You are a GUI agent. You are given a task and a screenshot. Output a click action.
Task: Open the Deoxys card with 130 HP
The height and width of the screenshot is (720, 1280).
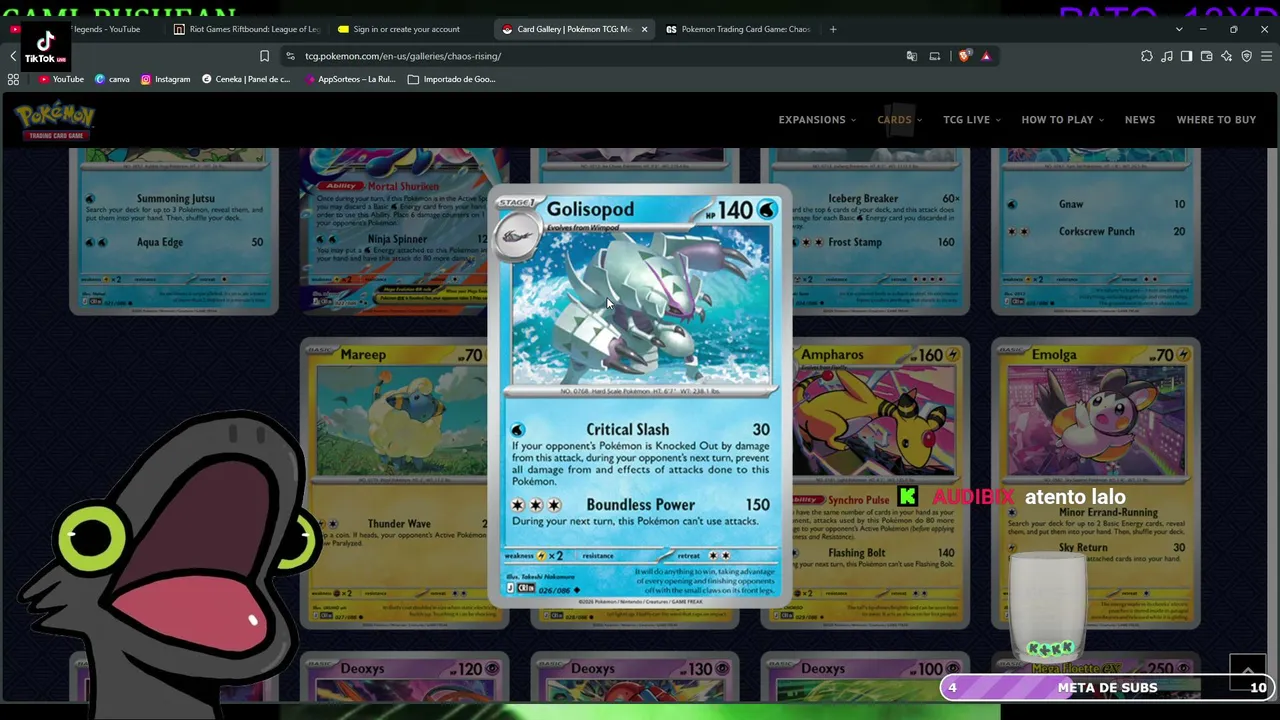(x=635, y=678)
